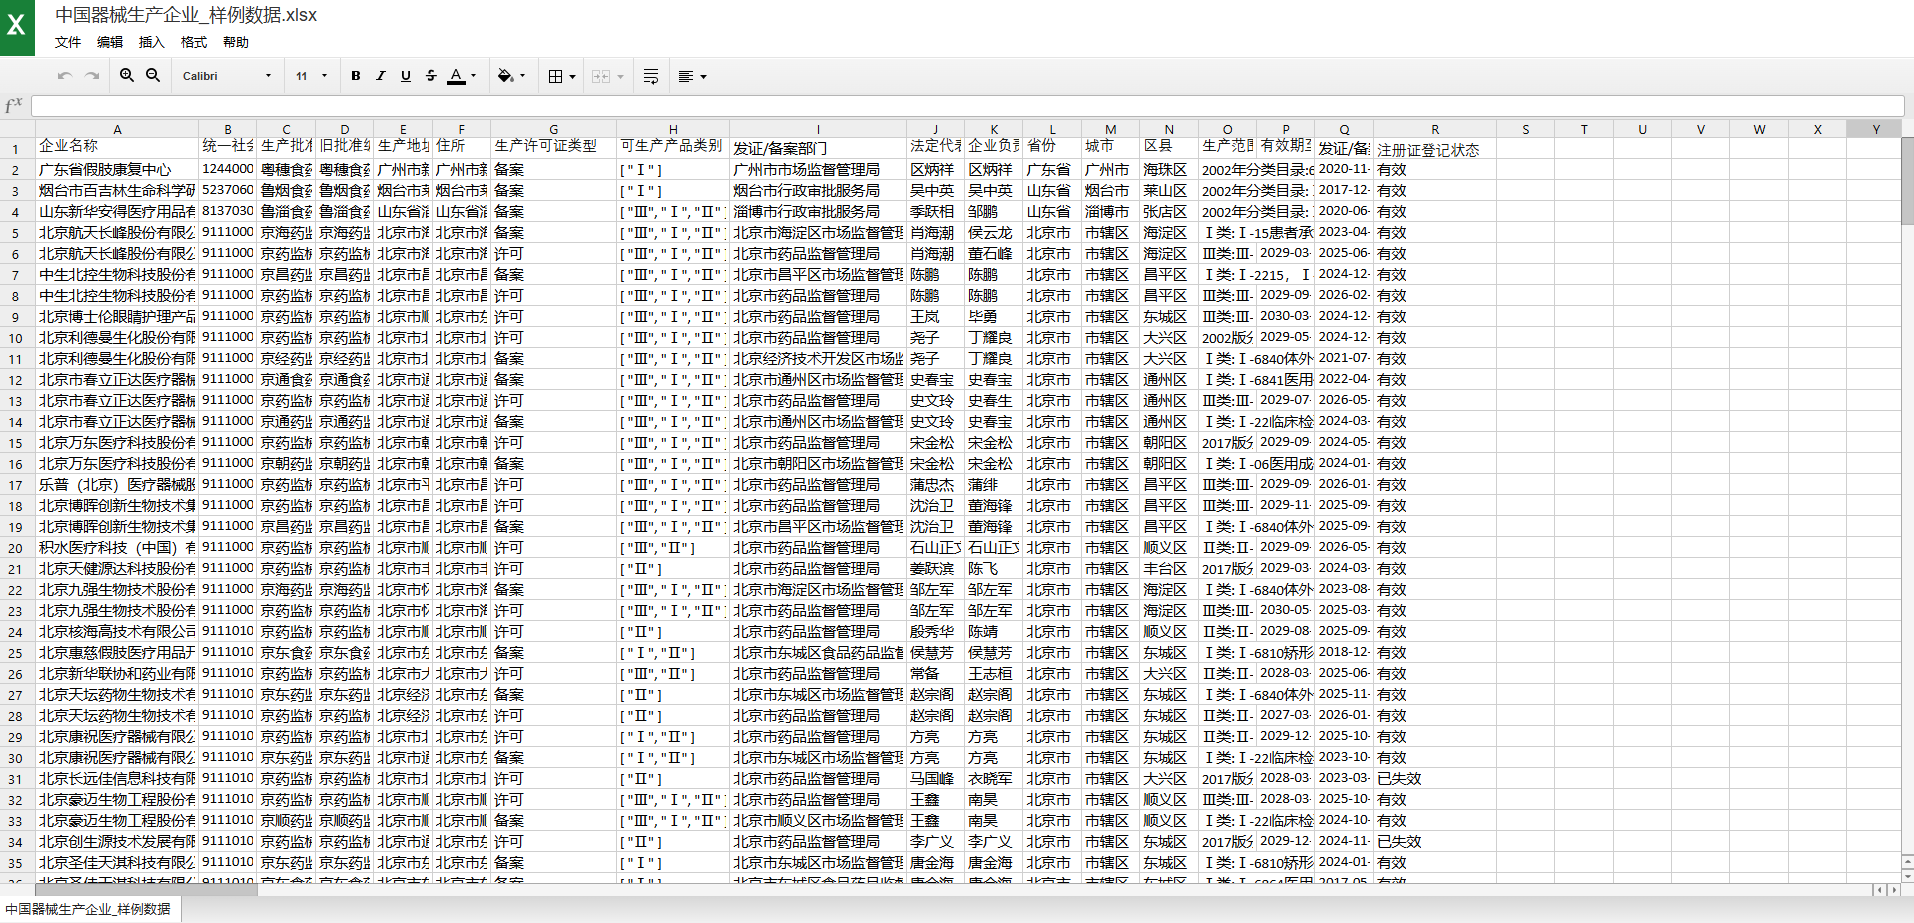Select row 20 header
Viewport: 1914px width, 923px height.
tap(16, 548)
